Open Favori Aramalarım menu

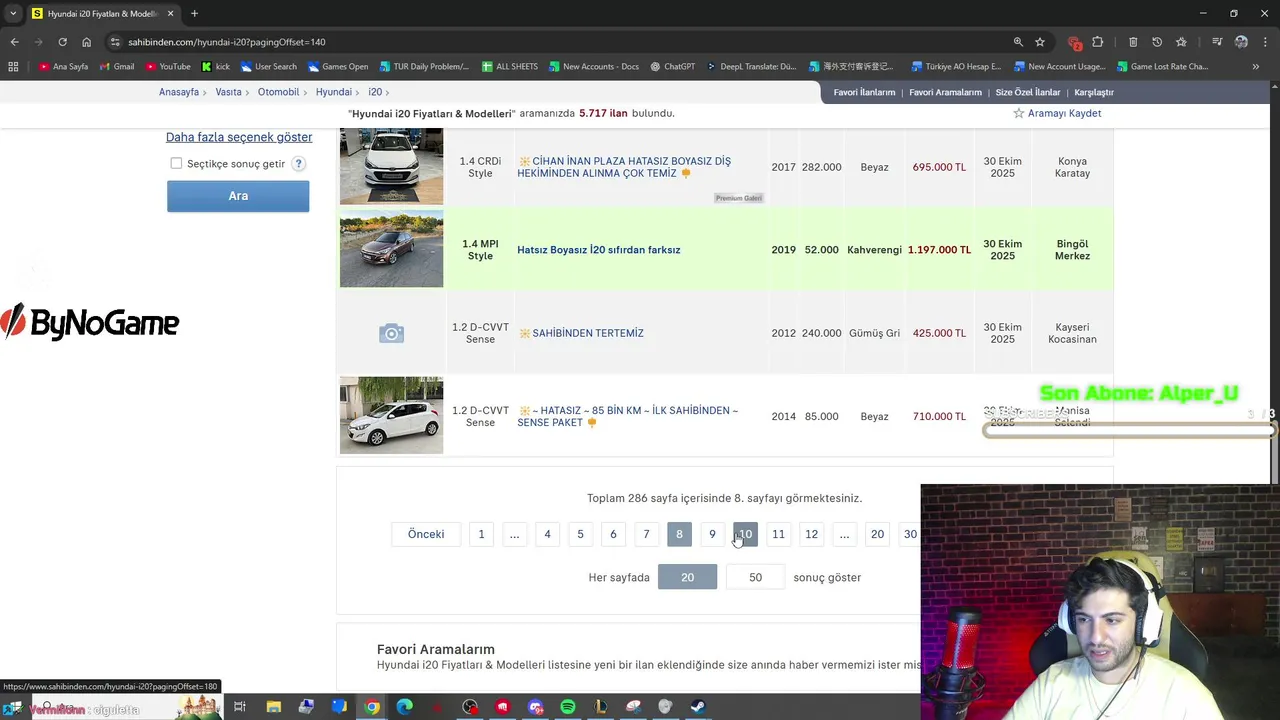coord(945,92)
